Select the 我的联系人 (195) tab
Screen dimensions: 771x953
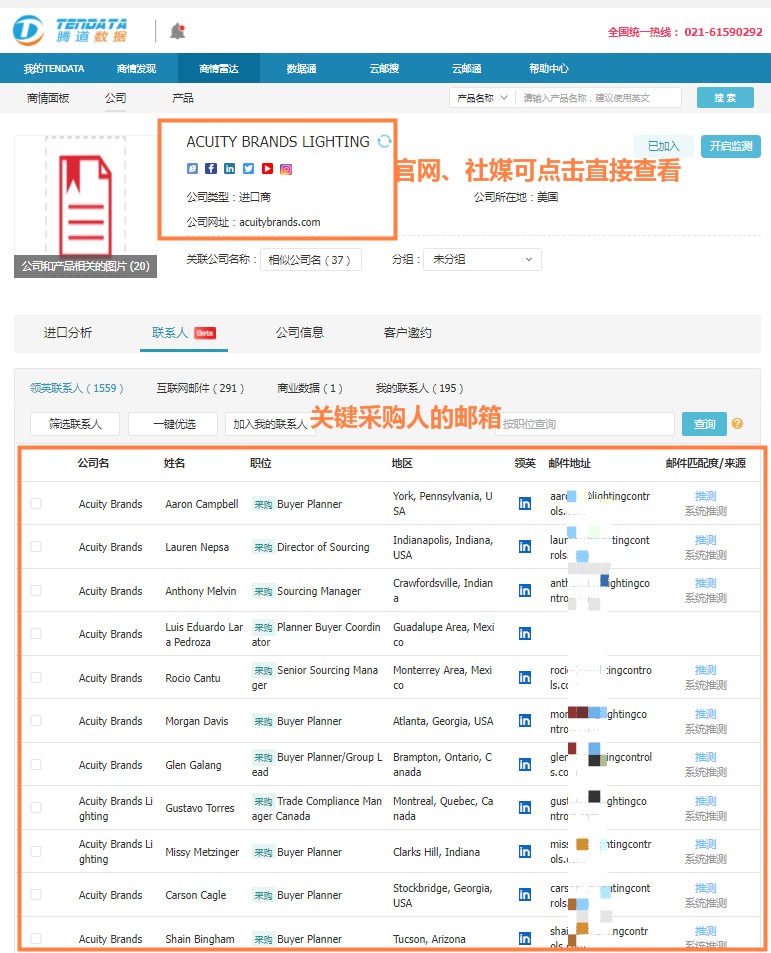pos(419,388)
